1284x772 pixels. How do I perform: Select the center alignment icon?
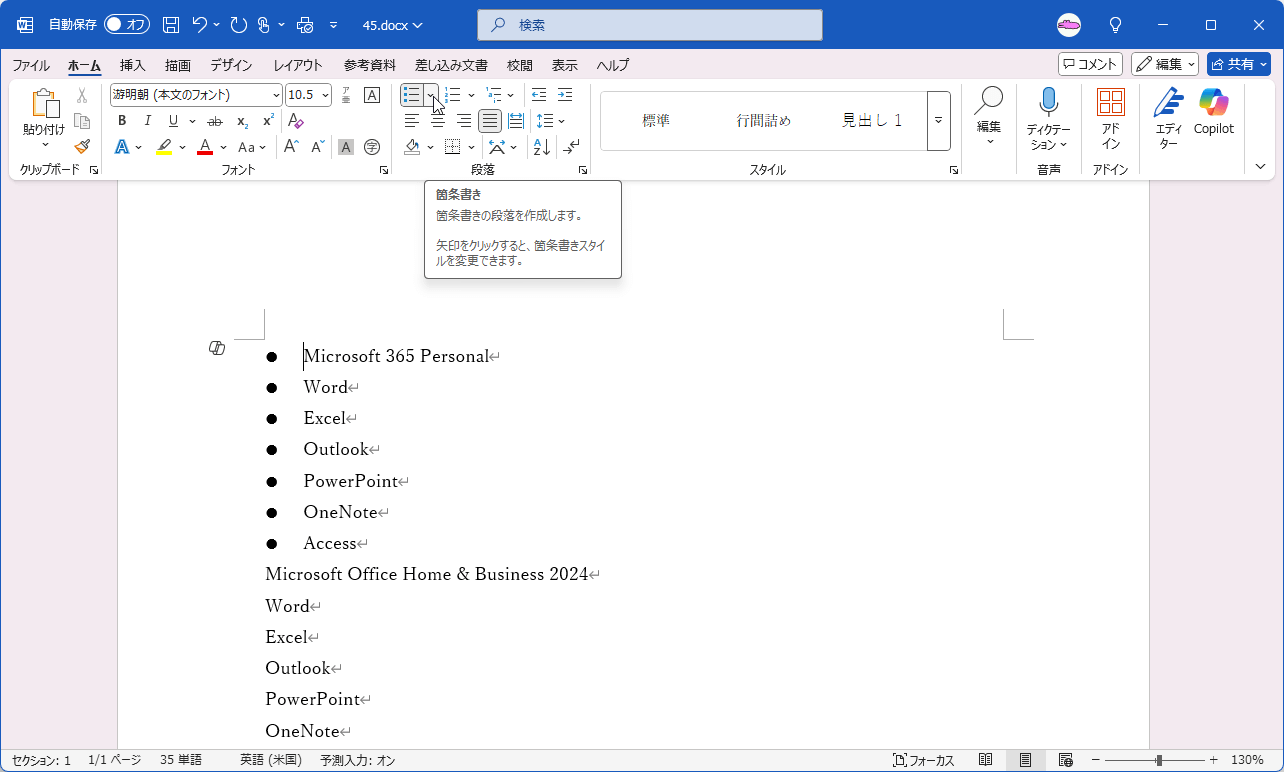pyautogui.click(x=437, y=121)
